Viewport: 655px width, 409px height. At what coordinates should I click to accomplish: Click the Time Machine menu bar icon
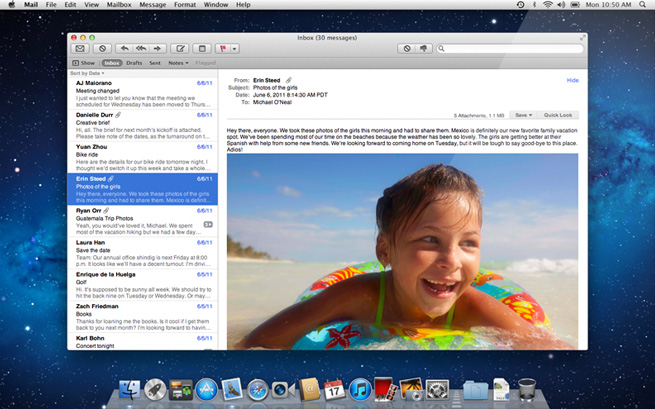coord(520,5)
